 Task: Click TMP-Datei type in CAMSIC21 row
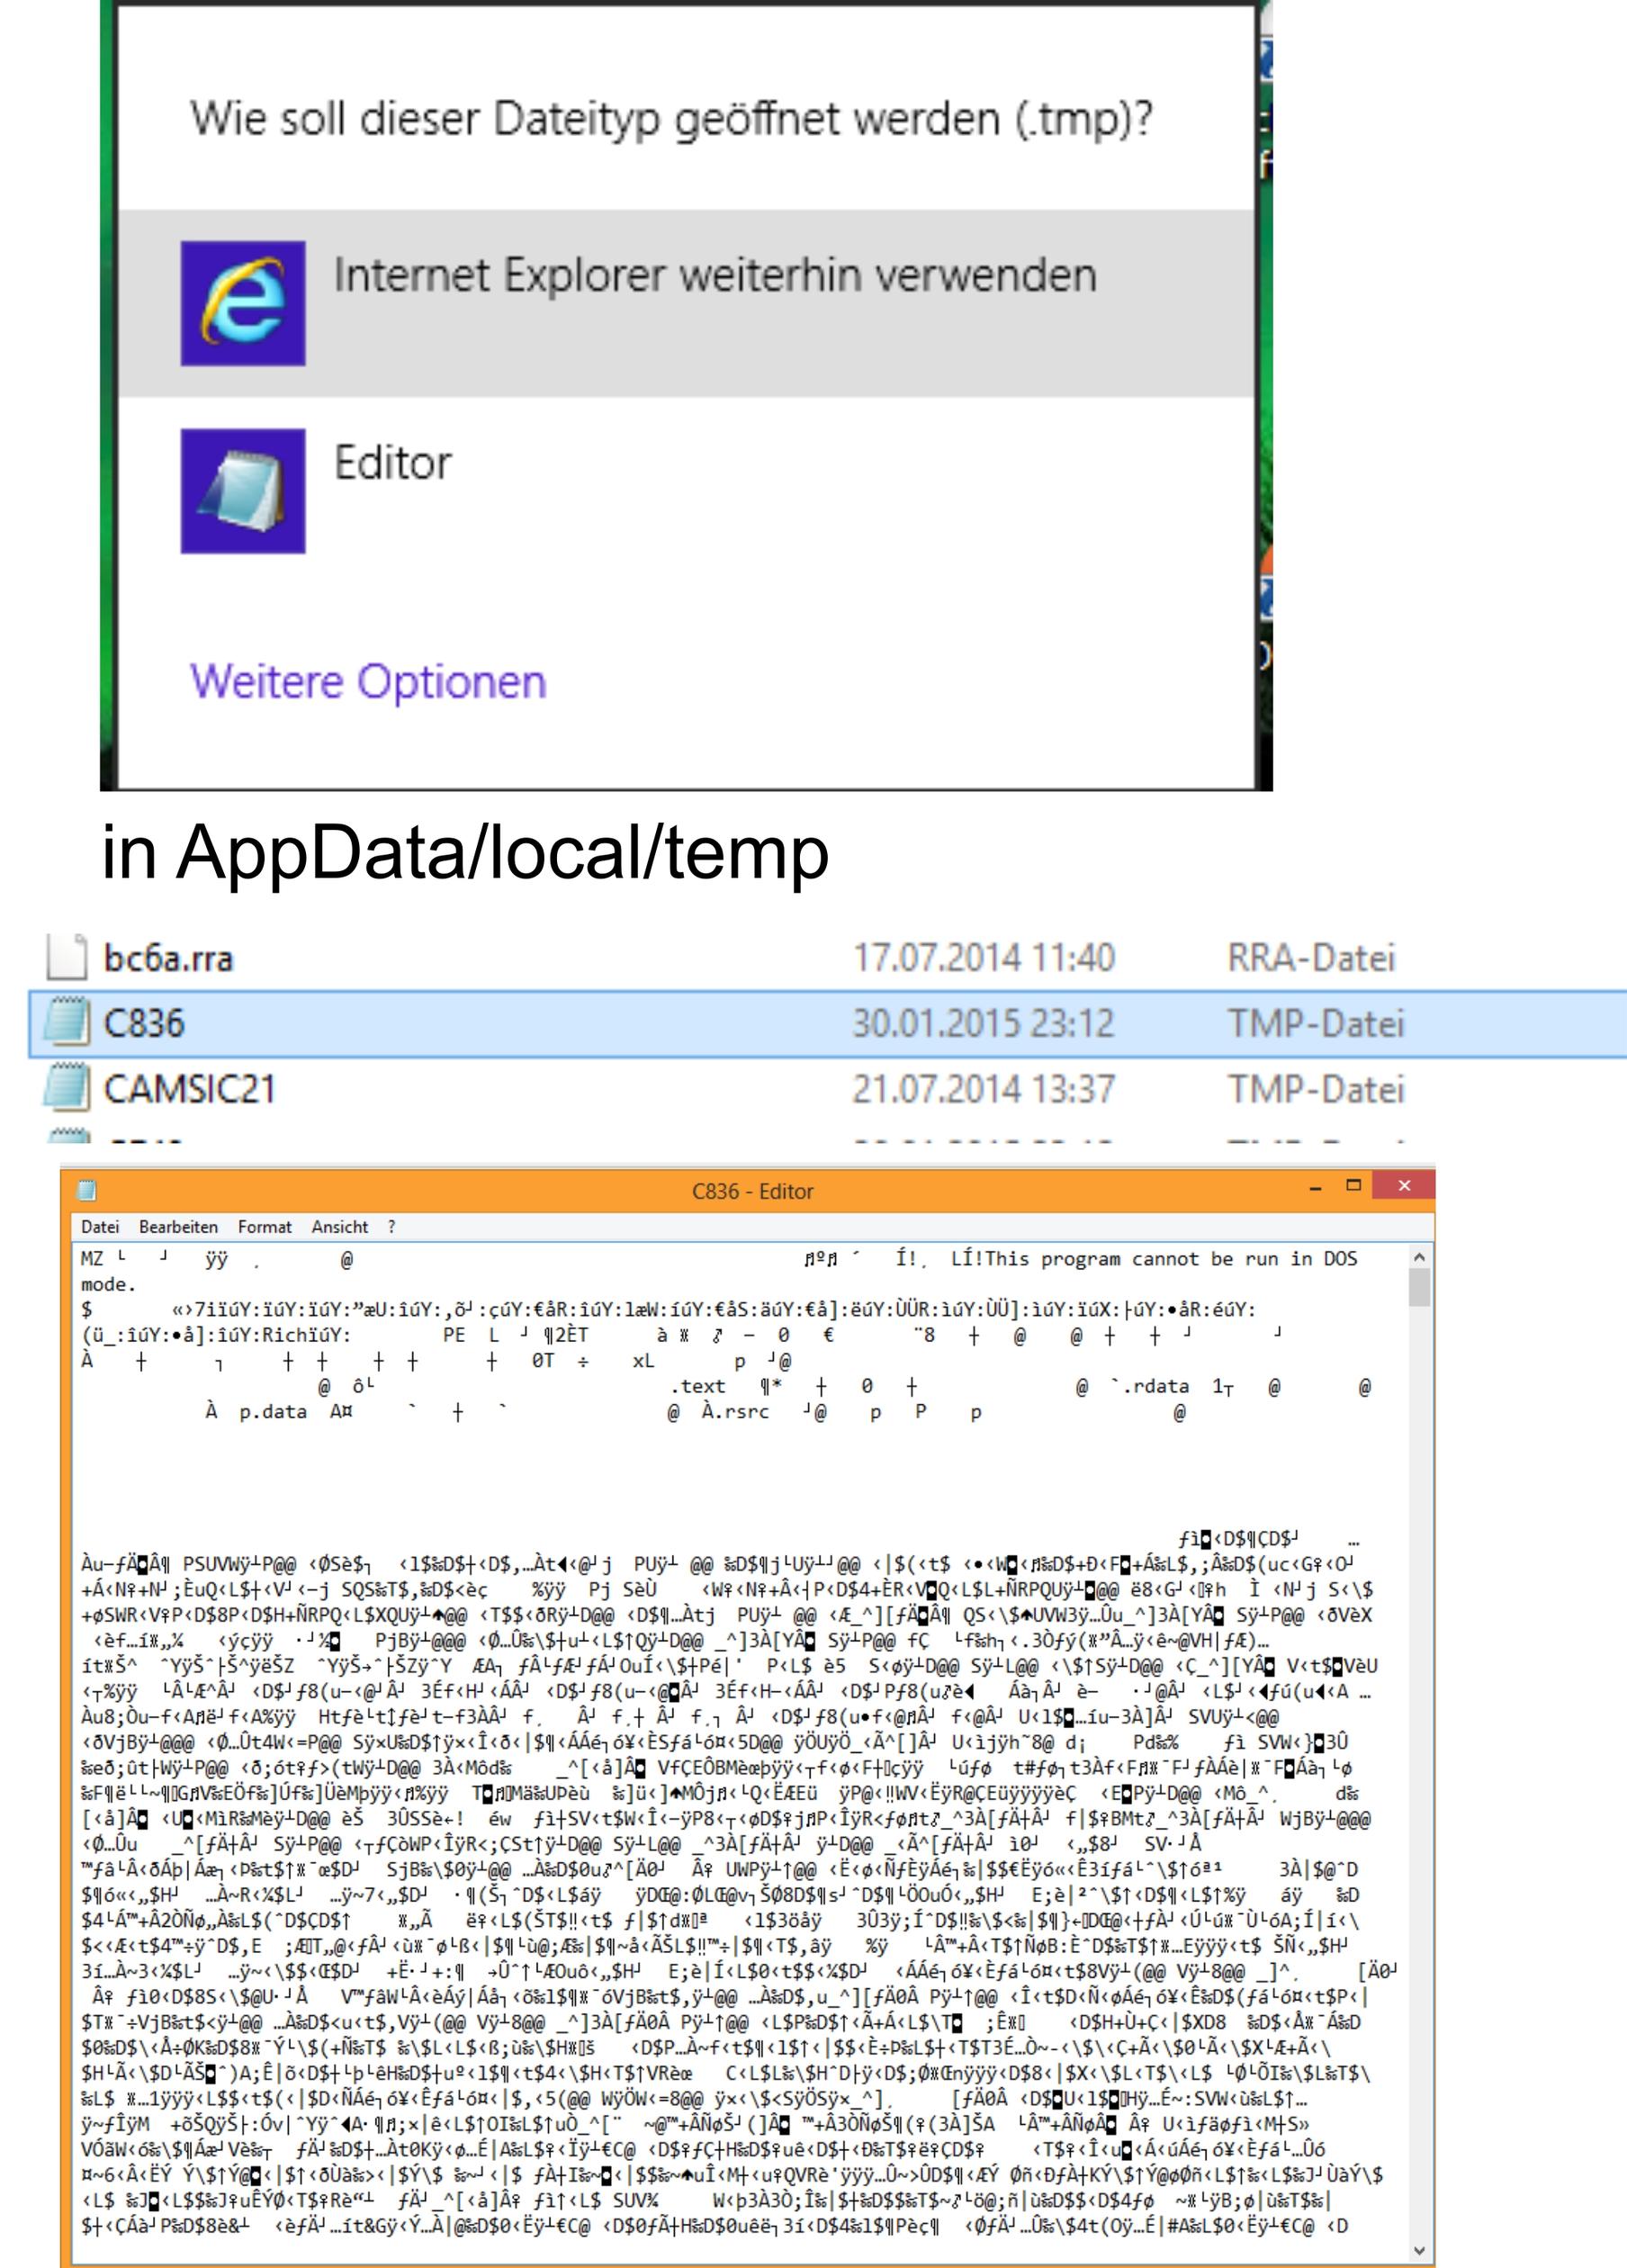(x=1316, y=1089)
